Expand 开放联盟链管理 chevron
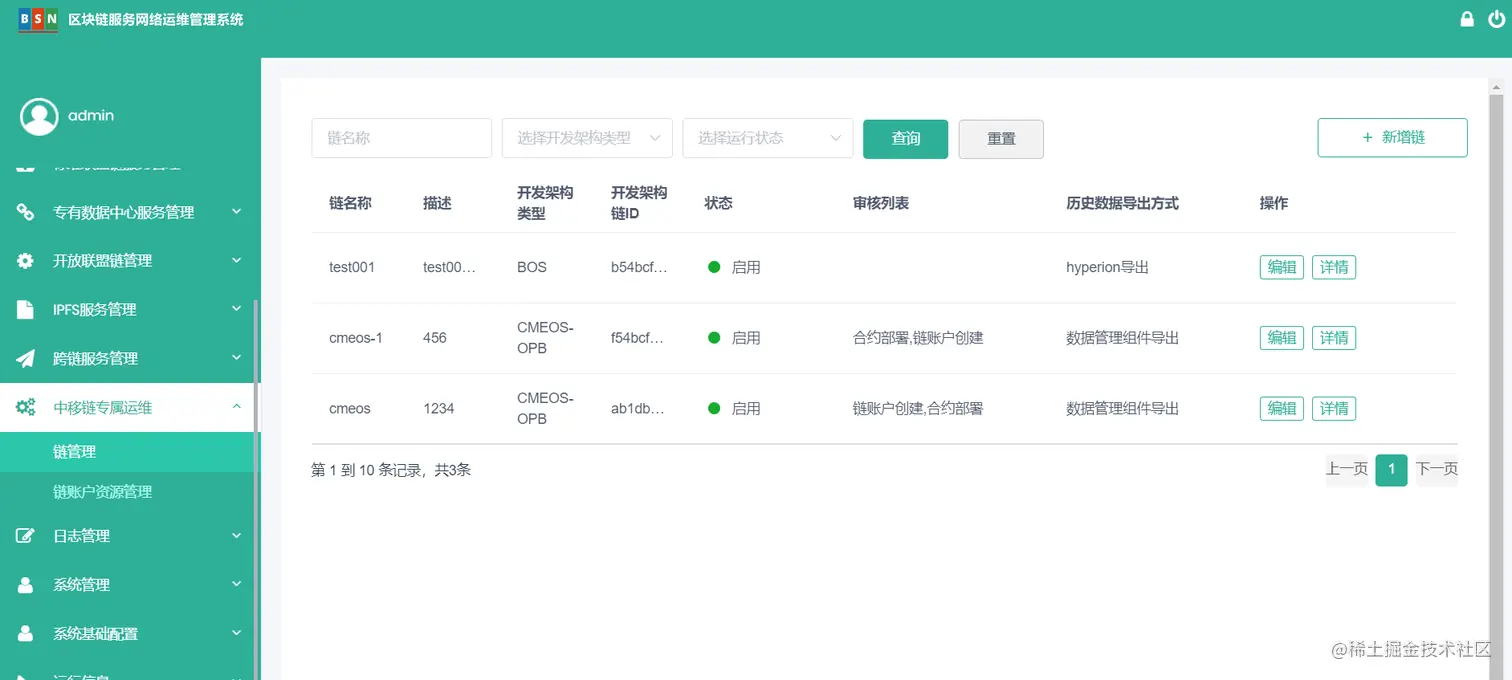Screen dimensions: 1512x680 coord(237,260)
